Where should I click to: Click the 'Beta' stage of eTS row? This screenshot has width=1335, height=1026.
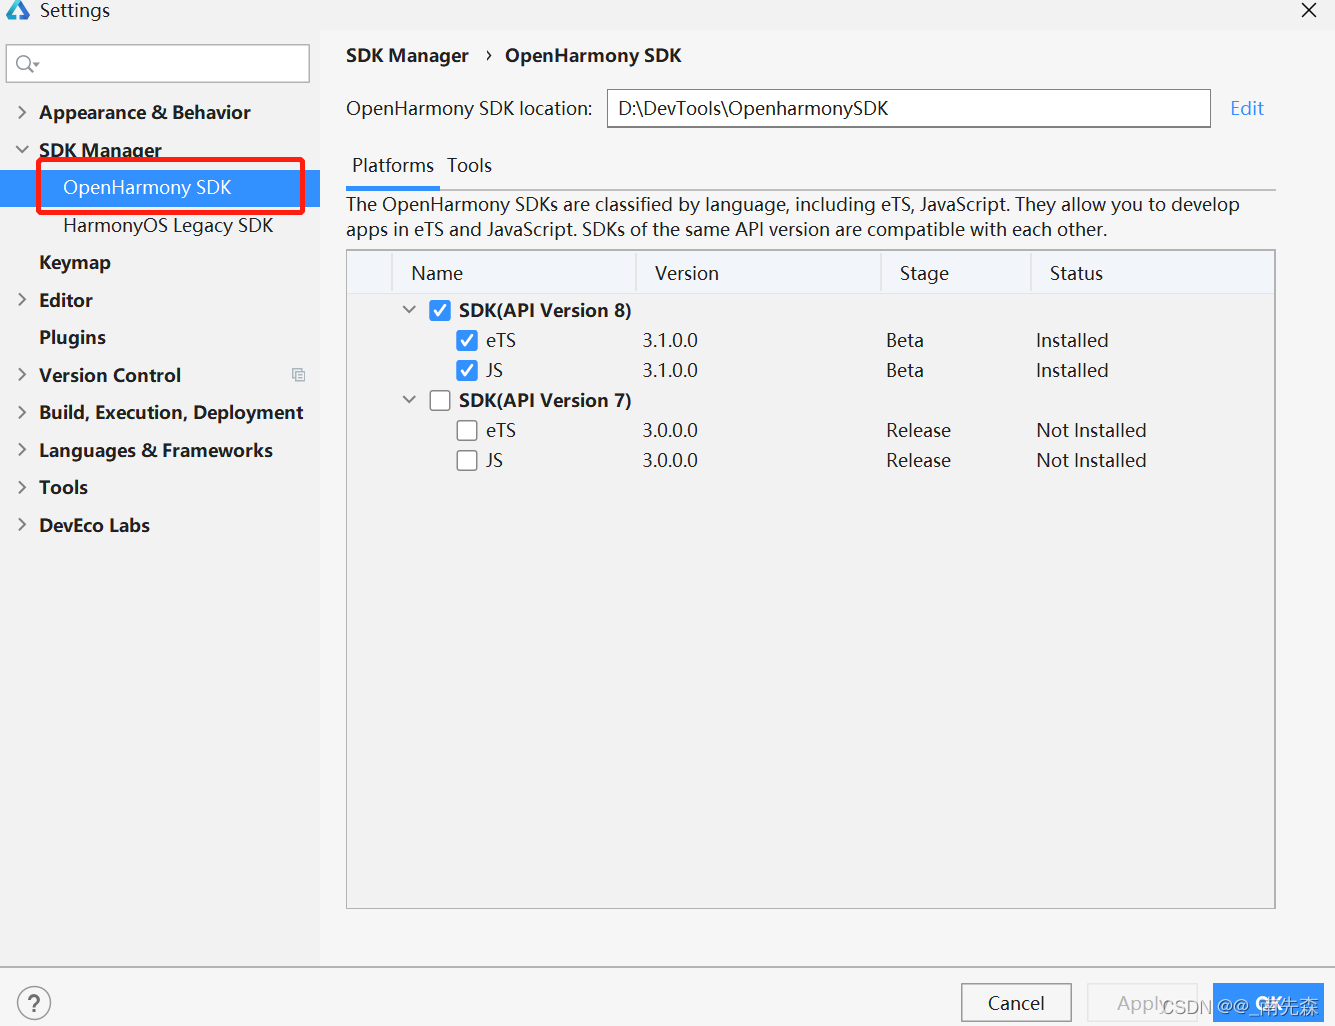905,341
